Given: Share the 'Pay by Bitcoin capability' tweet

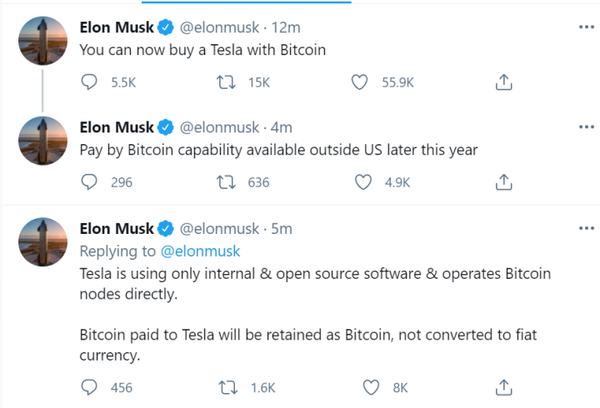Looking at the screenshot, I should coord(504,182).
